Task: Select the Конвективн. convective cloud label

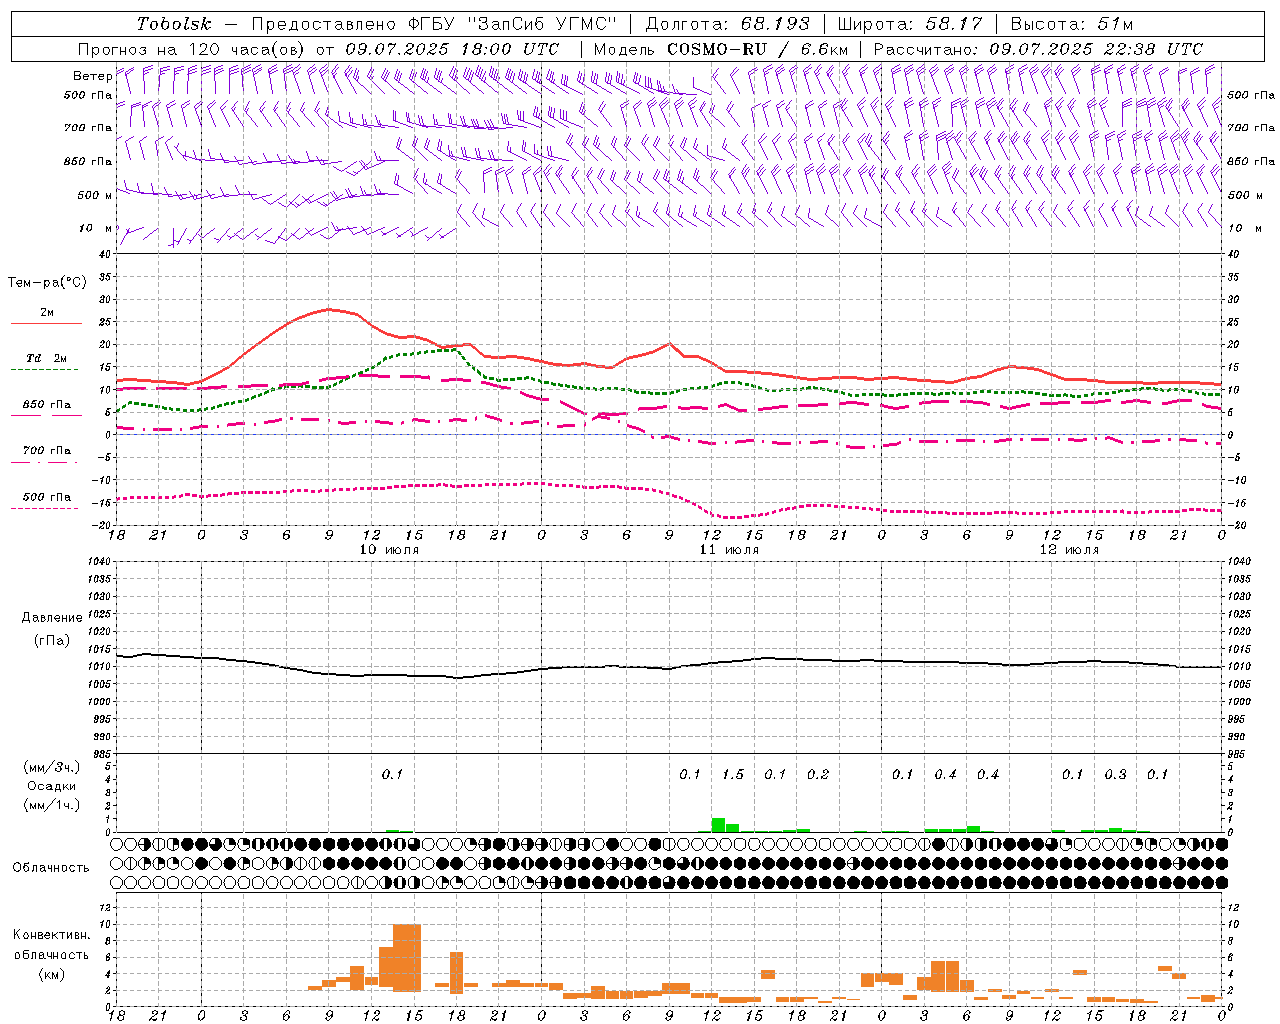Action: [x=52, y=935]
